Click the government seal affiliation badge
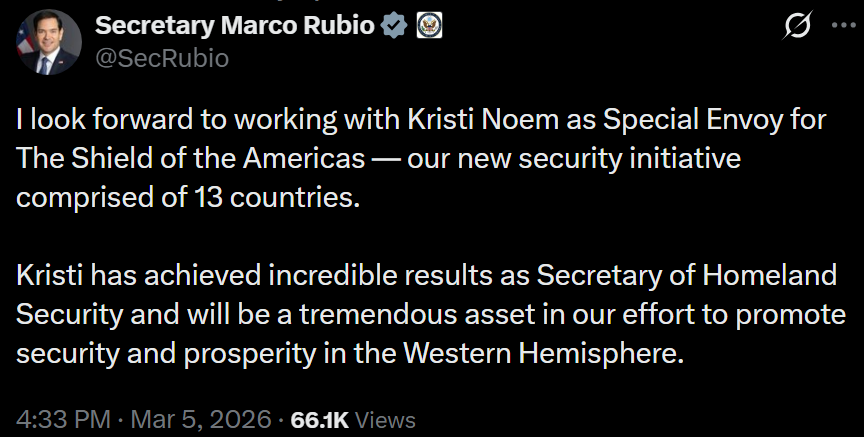The image size is (864, 437). point(428,27)
